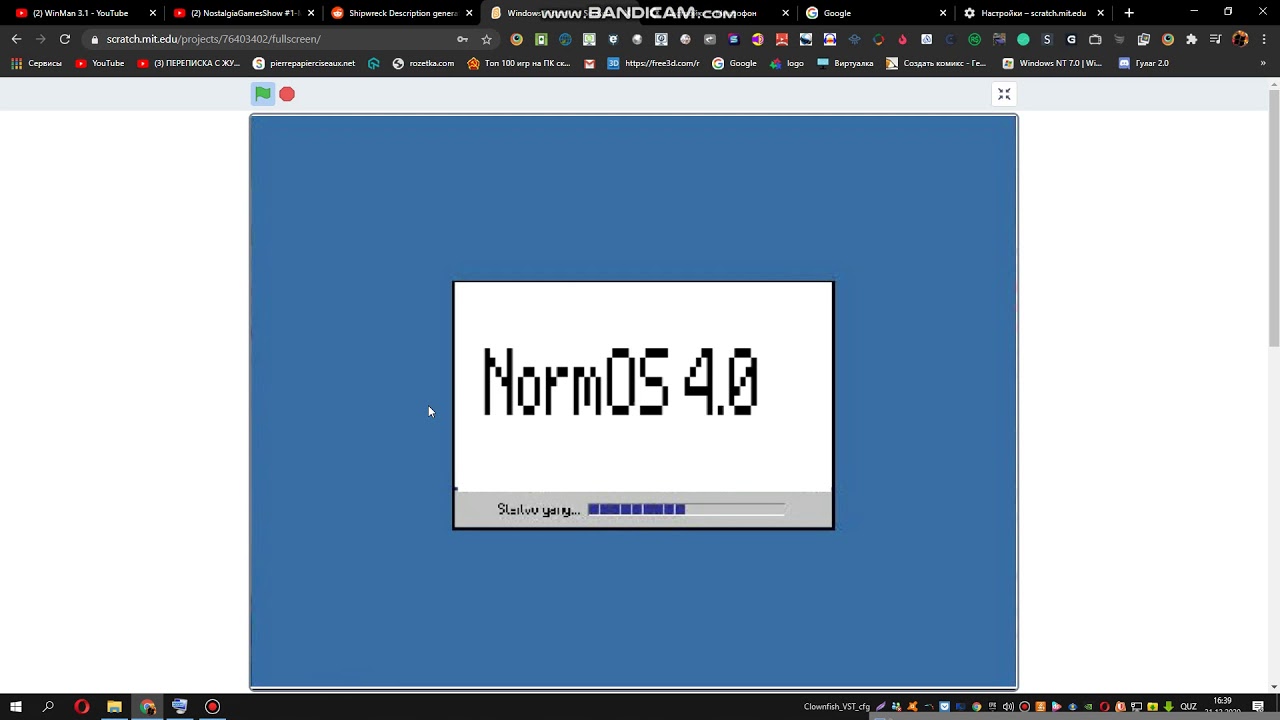The width and height of the screenshot is (1280, 720).
Task: Open the Windows notification center icon
Action: 1258,707
